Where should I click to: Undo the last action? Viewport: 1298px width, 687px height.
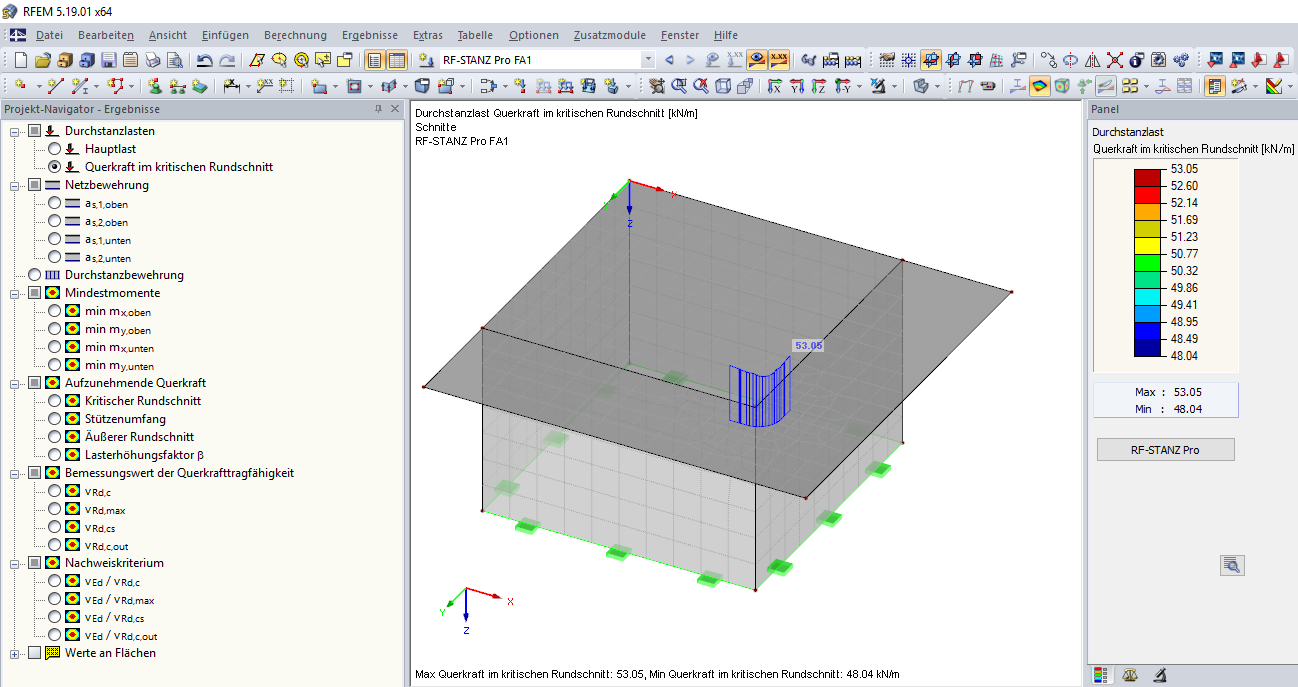(x=205, y=60)
